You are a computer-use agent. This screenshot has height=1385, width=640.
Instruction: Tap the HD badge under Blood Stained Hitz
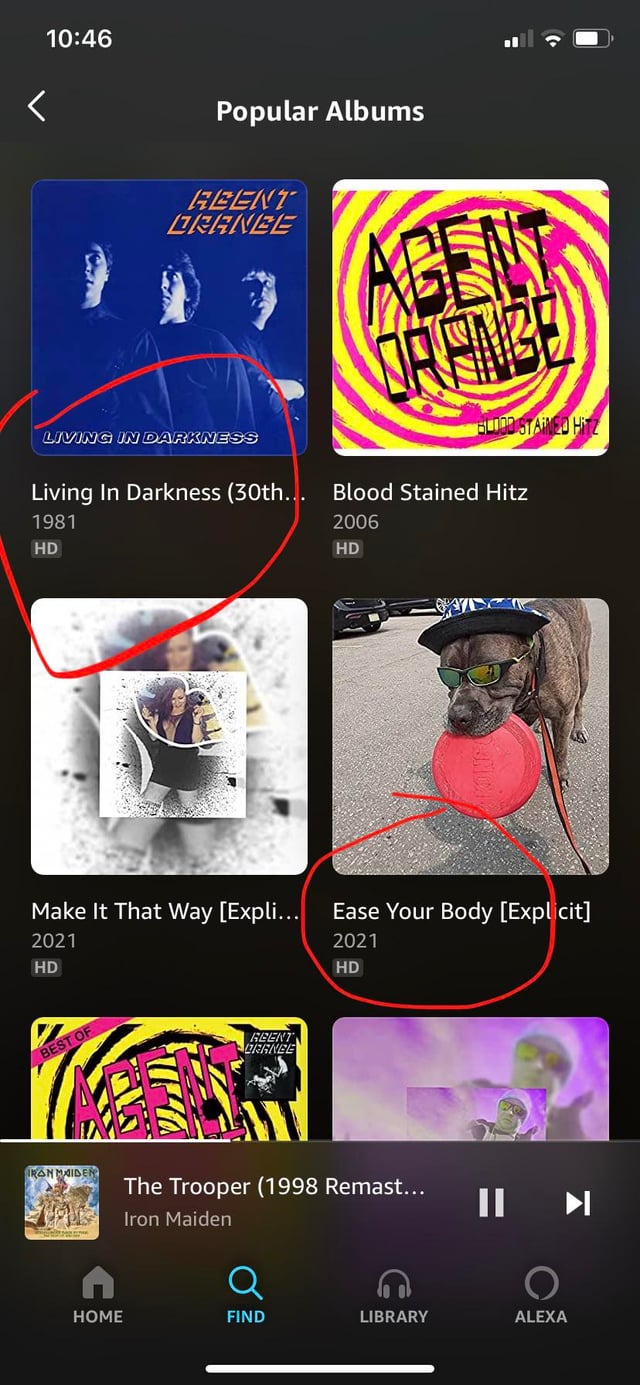(347, 548)
